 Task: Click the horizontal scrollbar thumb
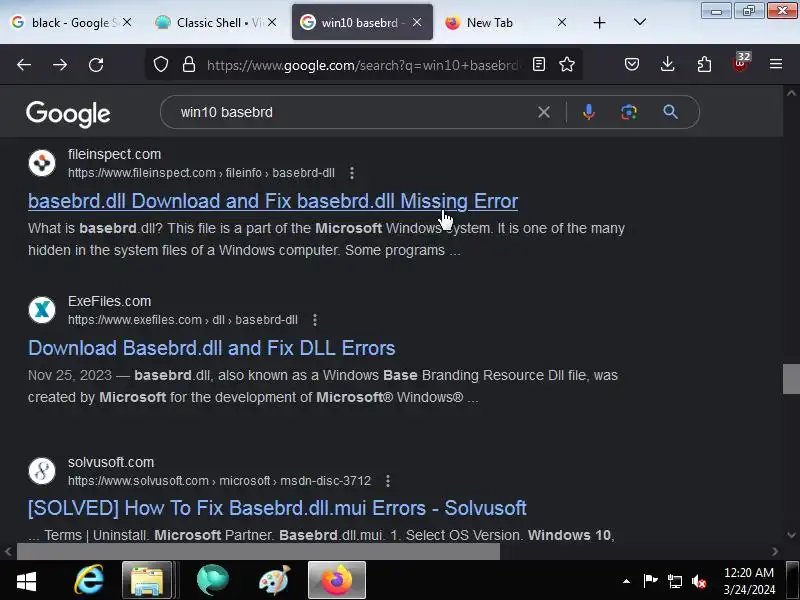tap(258, 552)
